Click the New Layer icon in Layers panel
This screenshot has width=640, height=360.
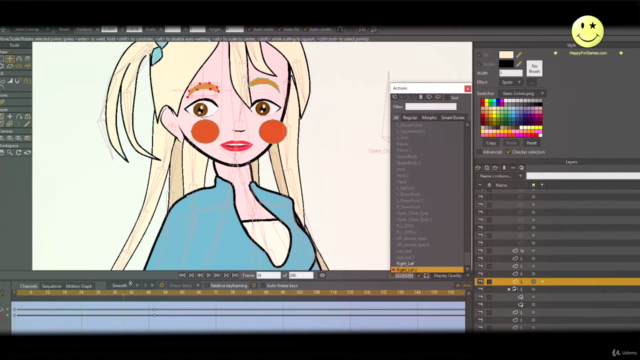pos(478,168)
